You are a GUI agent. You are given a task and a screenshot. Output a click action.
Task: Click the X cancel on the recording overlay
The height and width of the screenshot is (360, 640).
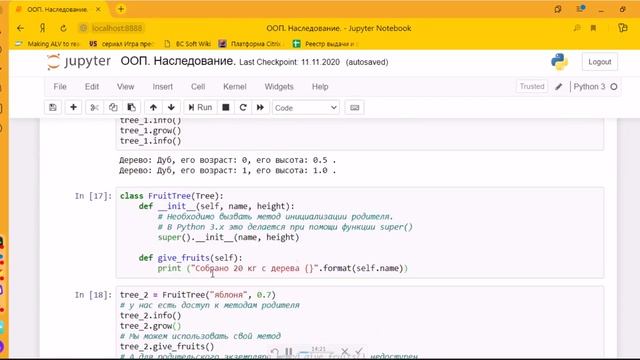[x=345, y=351]
